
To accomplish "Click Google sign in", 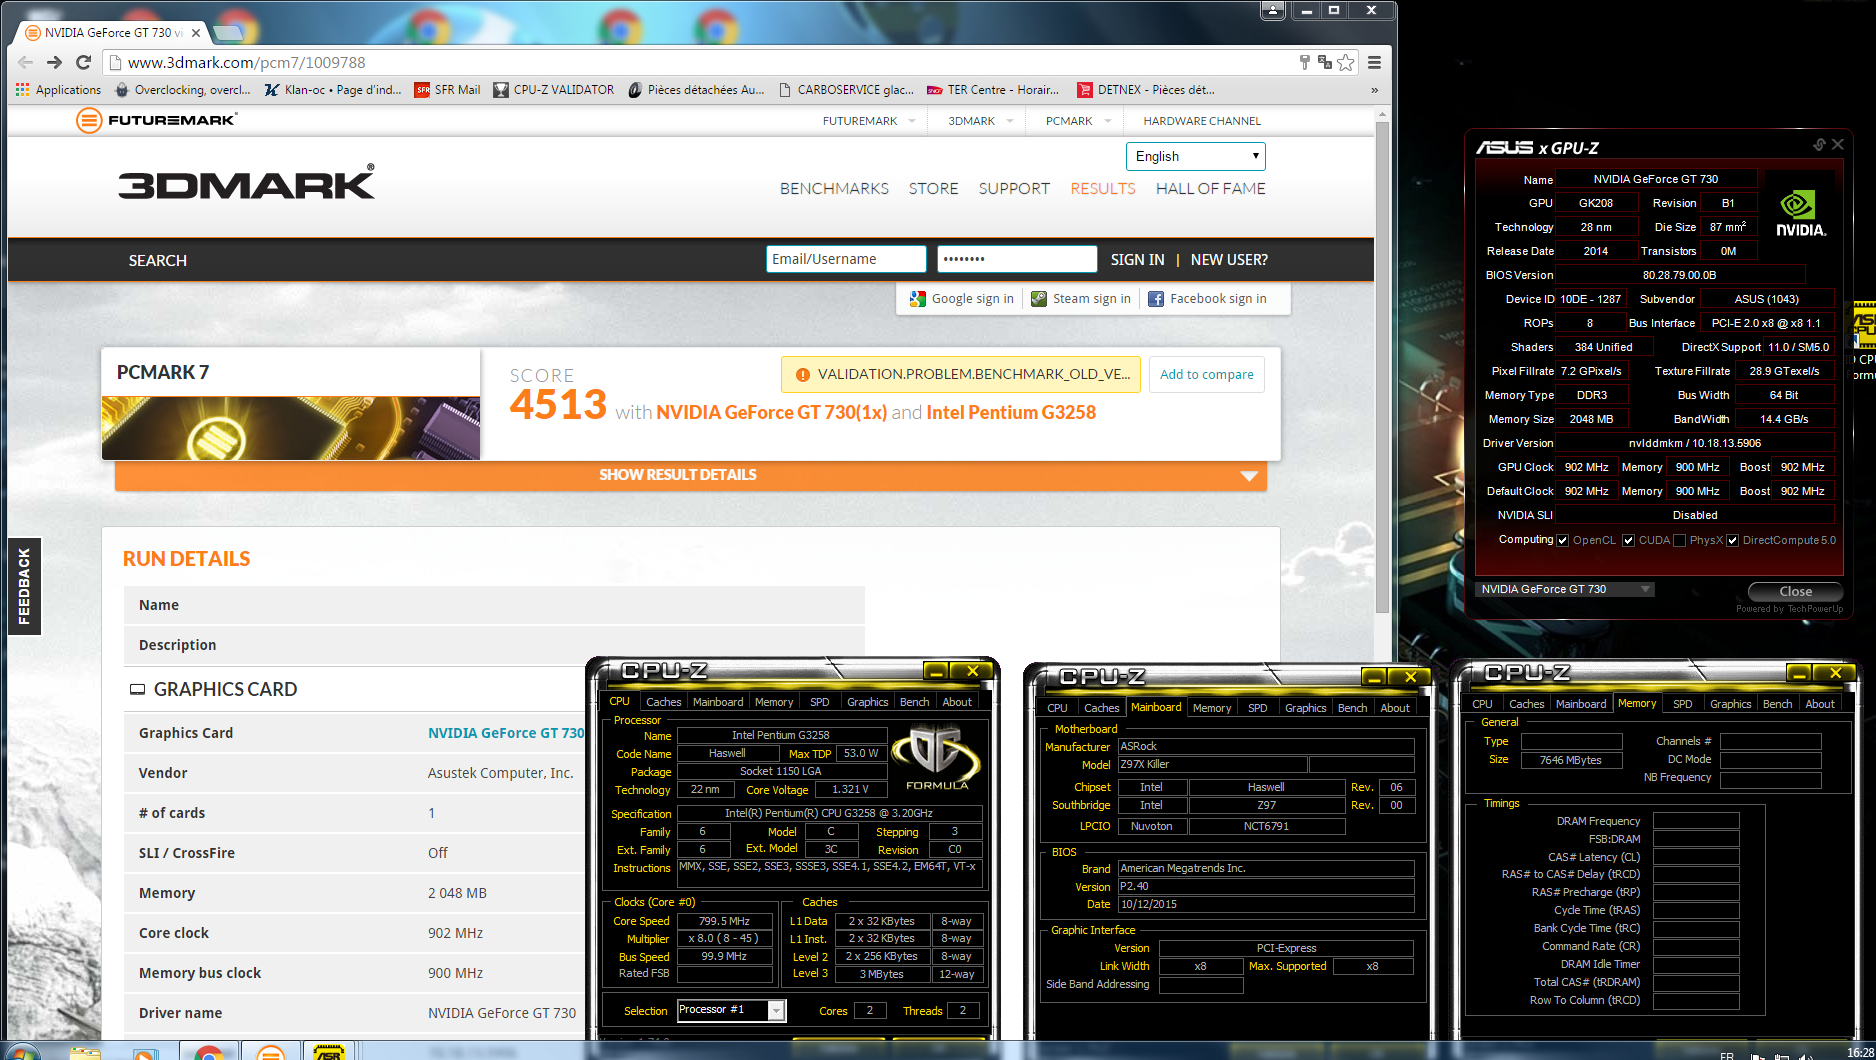I will click(x=962, y=299).
